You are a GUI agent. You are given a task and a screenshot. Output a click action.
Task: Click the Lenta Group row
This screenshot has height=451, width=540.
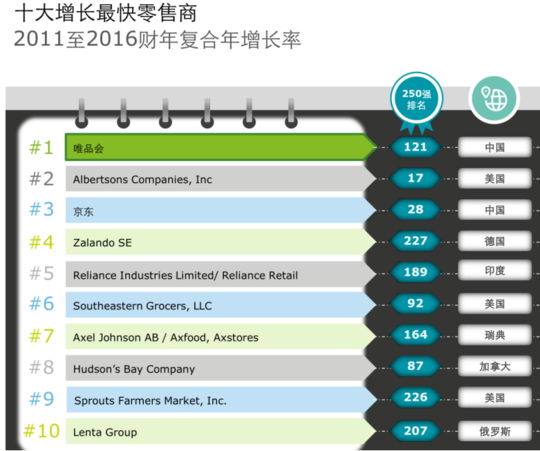pos(221,431)
